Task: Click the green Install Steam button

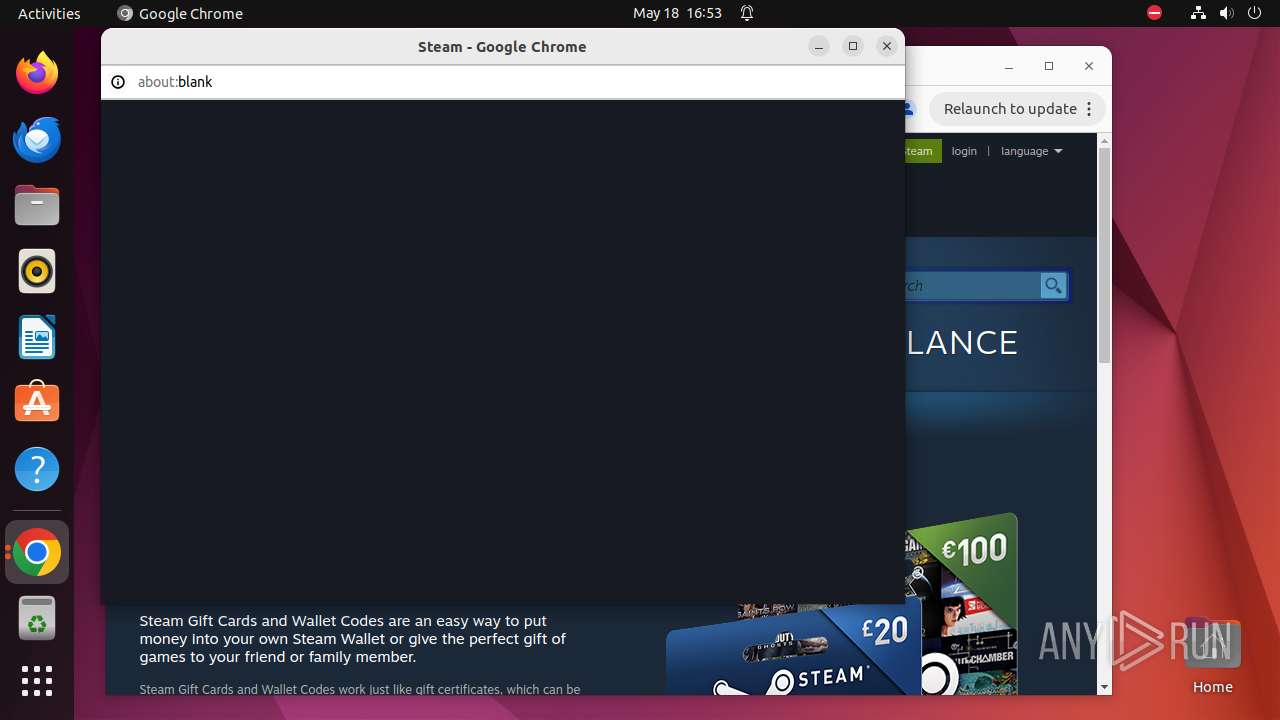Action: 923,151
